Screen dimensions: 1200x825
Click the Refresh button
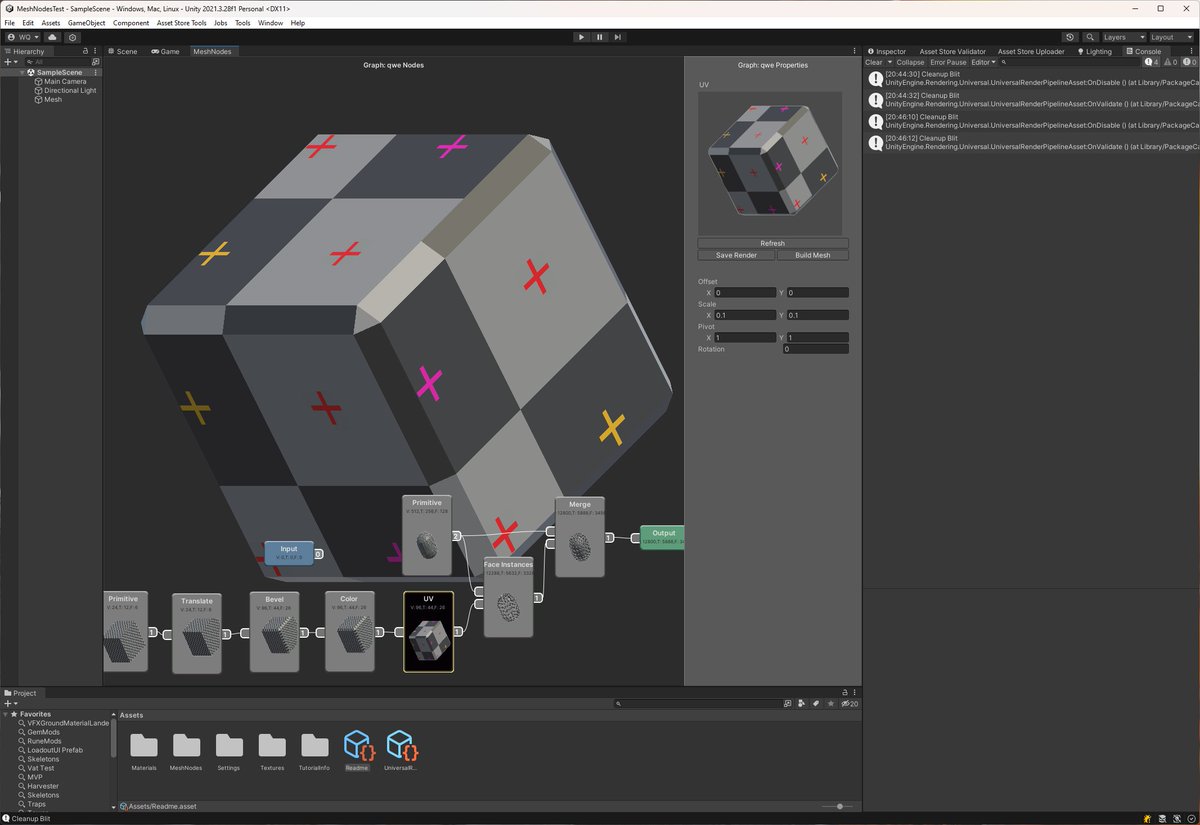tap(773, 243)
